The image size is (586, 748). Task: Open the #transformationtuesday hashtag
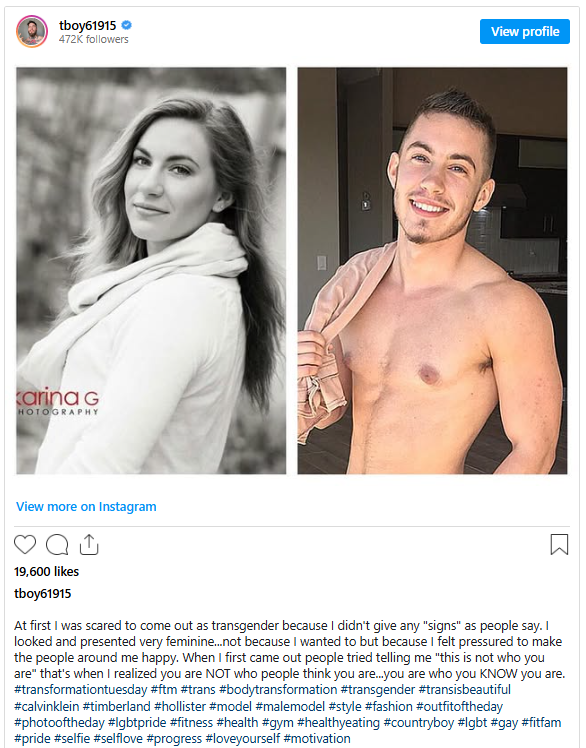pos(81,690)
